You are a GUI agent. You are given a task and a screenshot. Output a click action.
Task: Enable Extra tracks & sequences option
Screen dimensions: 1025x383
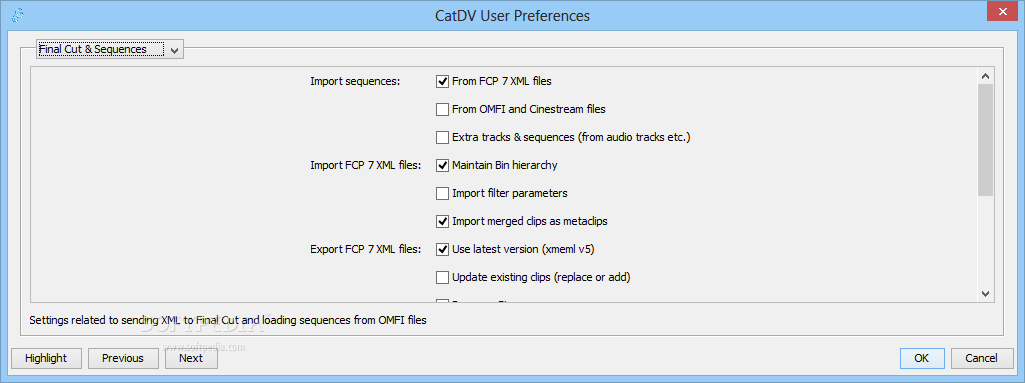443,137
